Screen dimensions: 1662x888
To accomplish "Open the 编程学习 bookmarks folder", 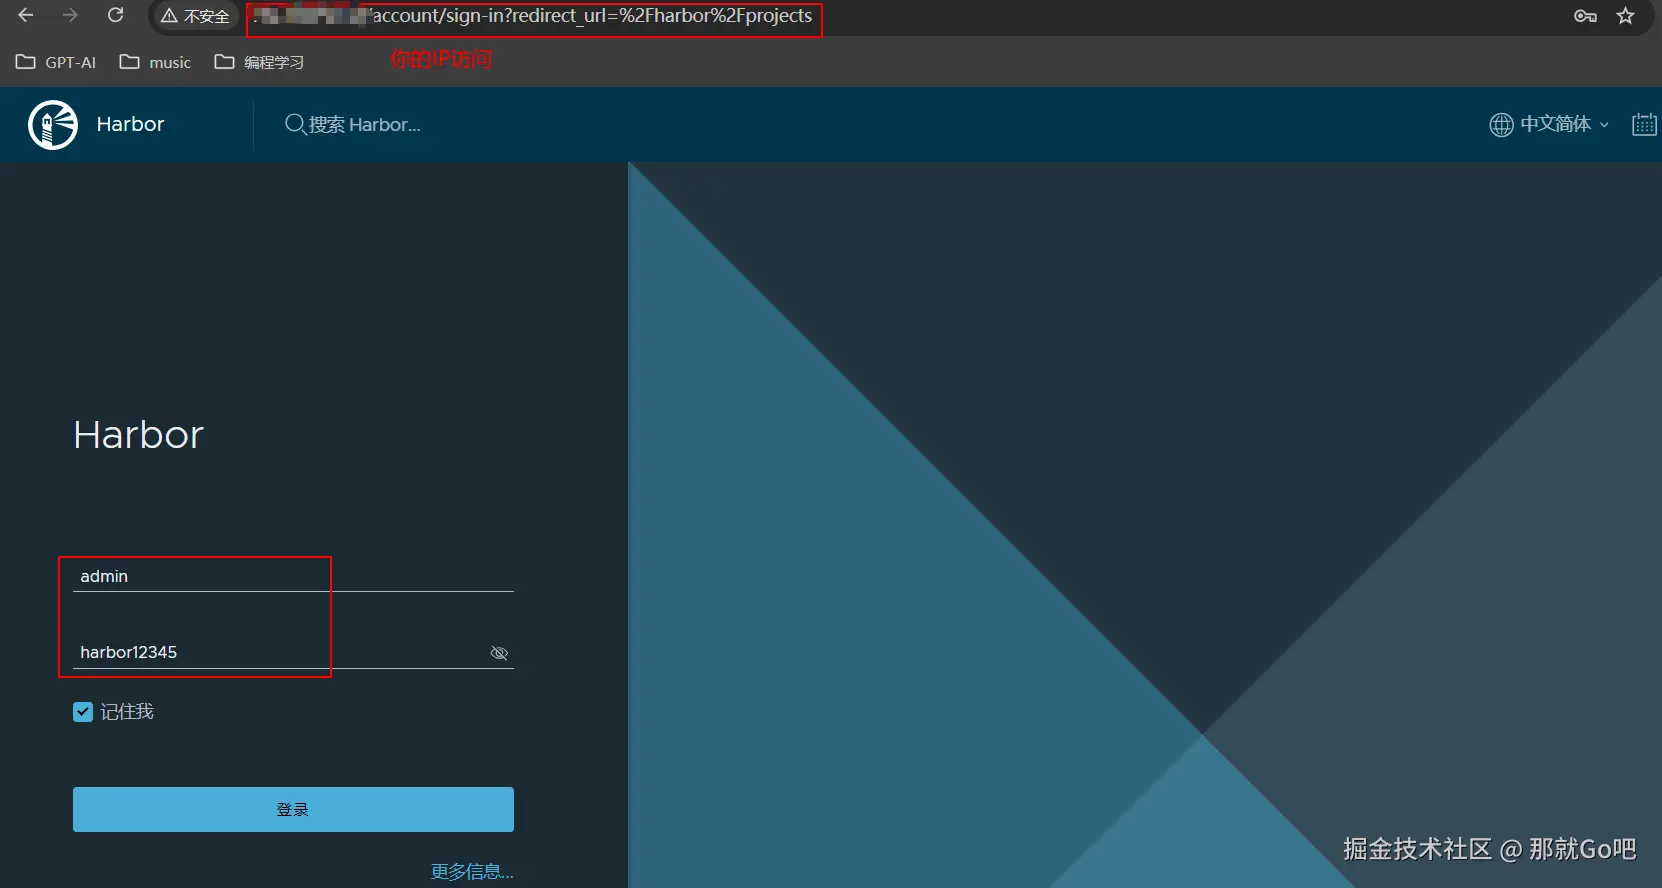I will 259,62.
